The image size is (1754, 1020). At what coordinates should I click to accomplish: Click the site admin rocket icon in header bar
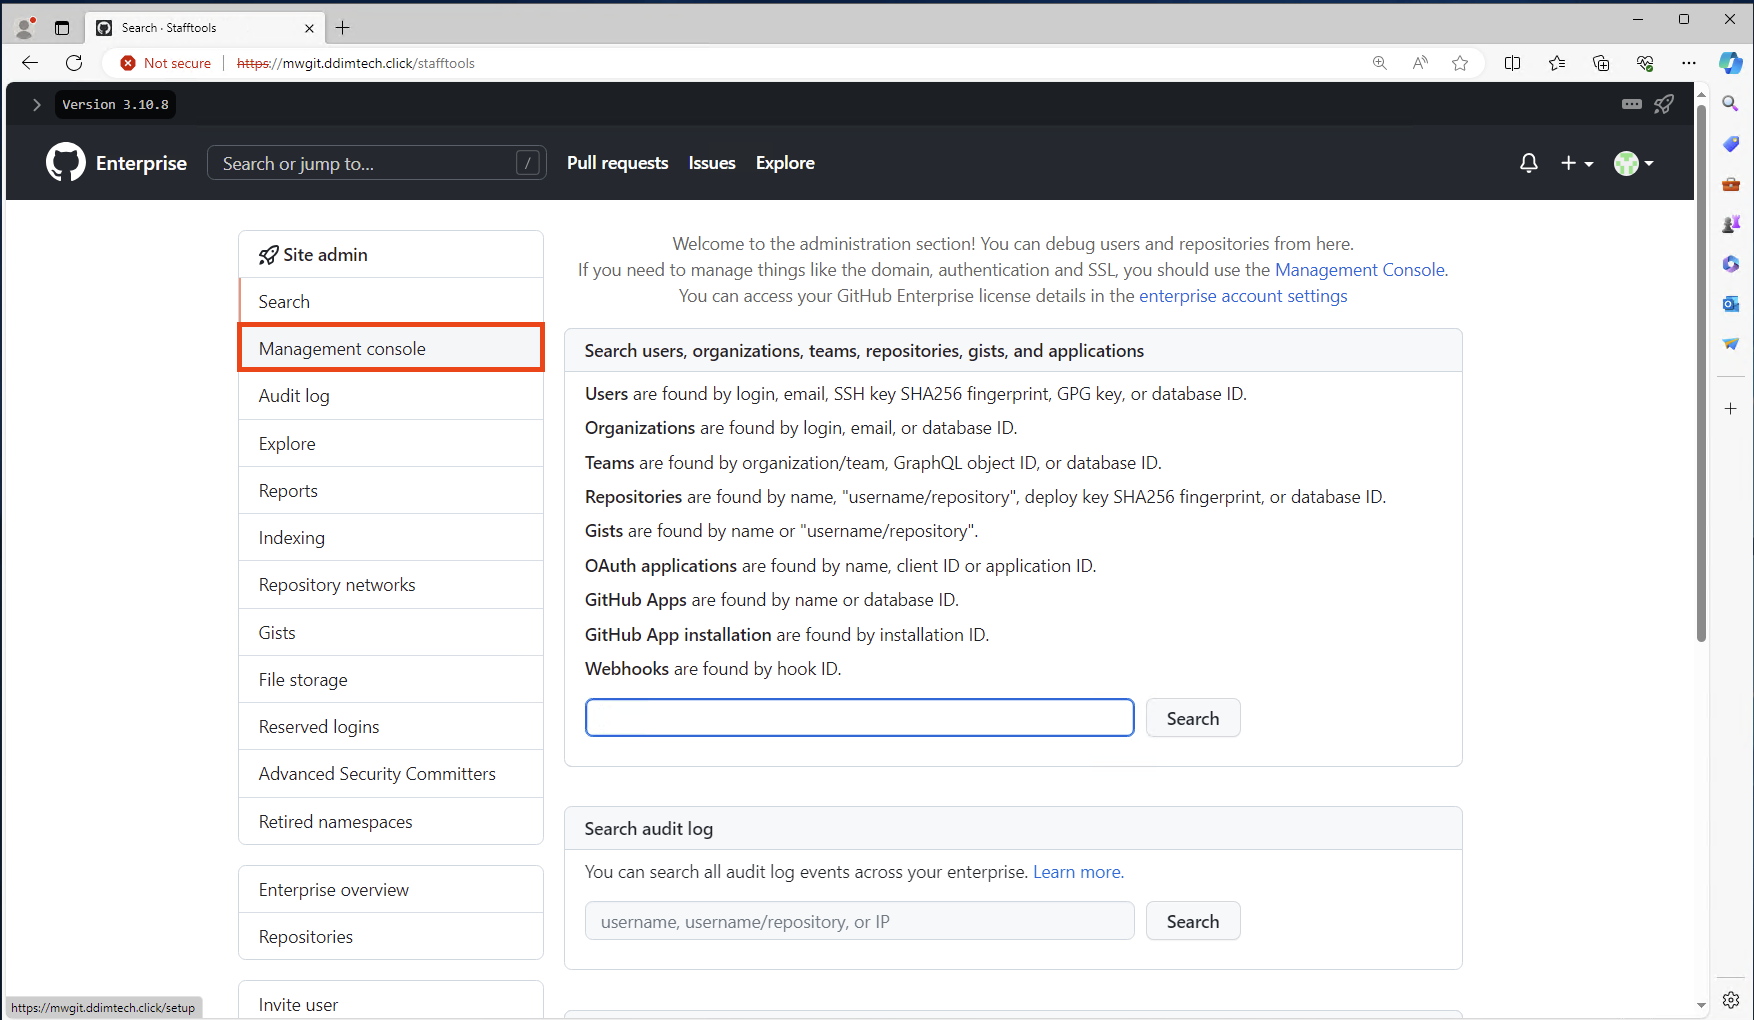1664,104
